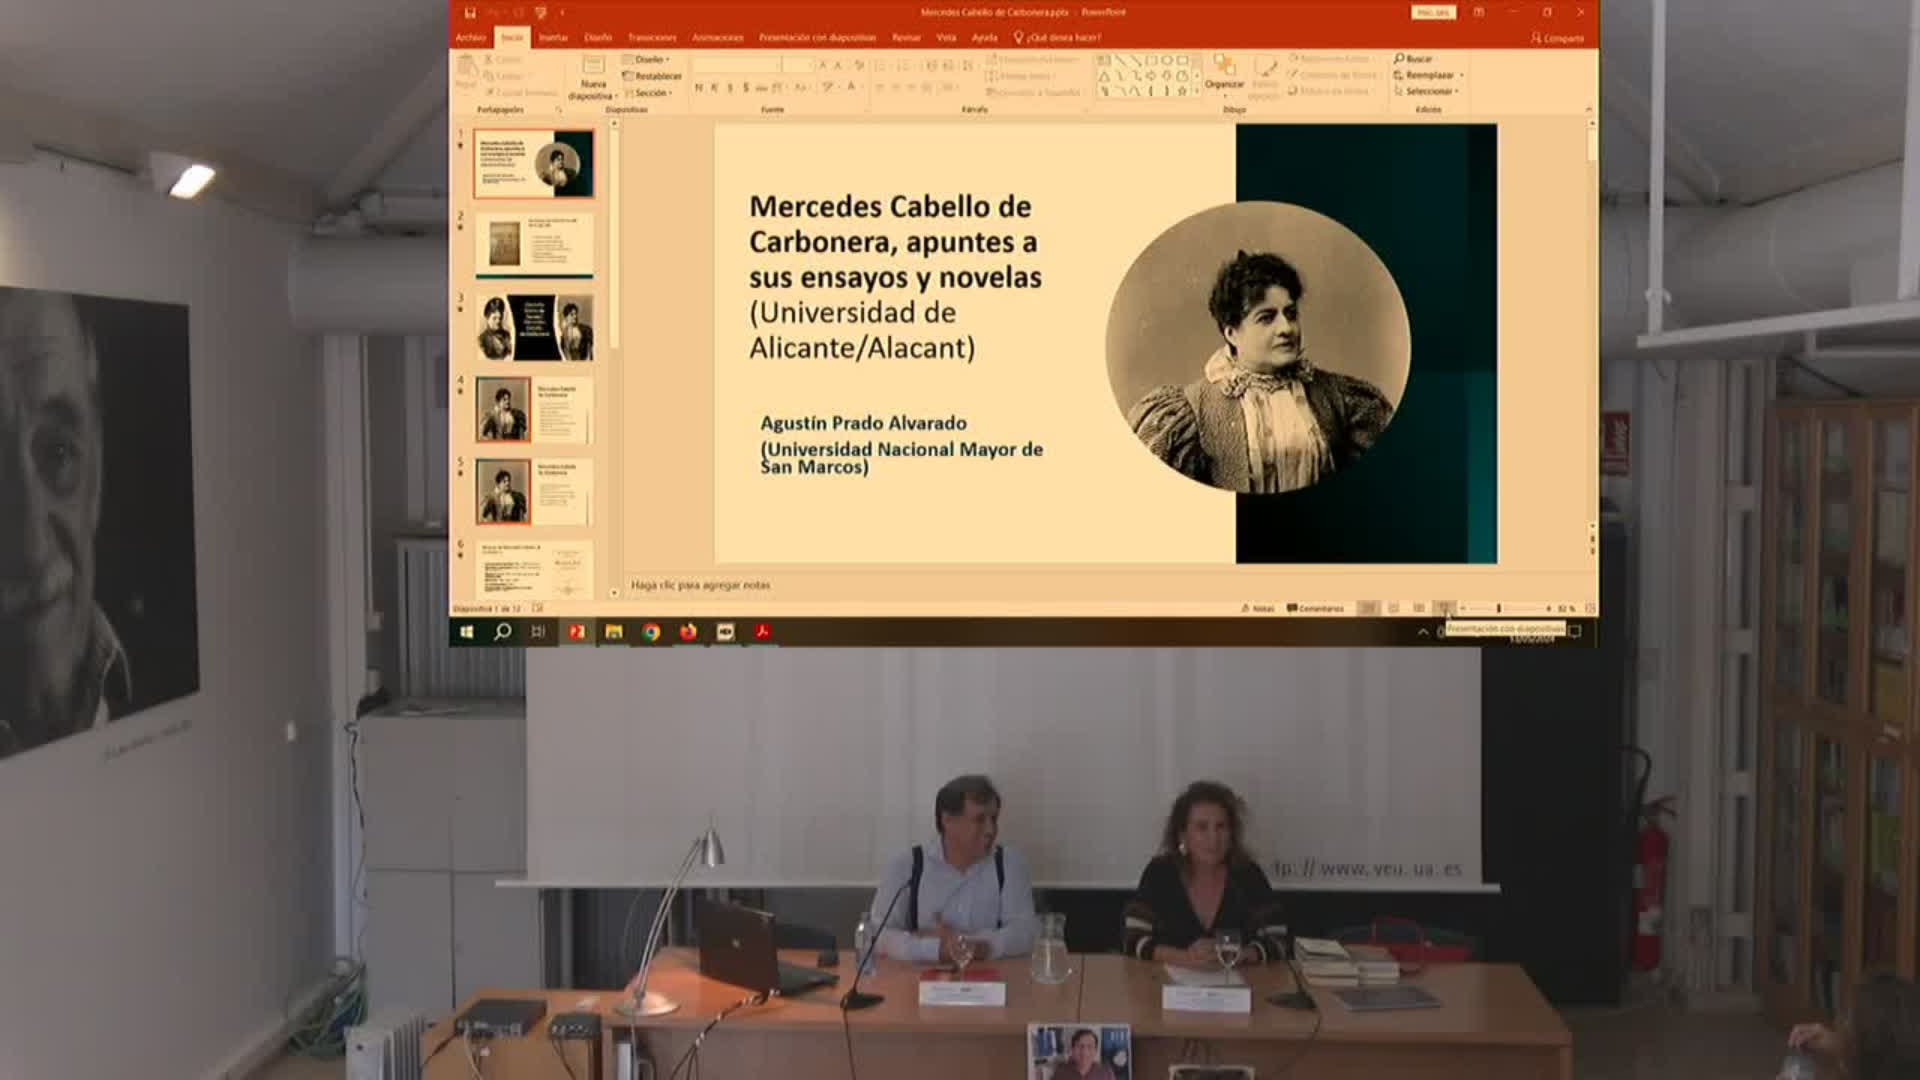Switch to the Animaciones tab
This screenshot has width=1920, height=1080.
point(718,37)
